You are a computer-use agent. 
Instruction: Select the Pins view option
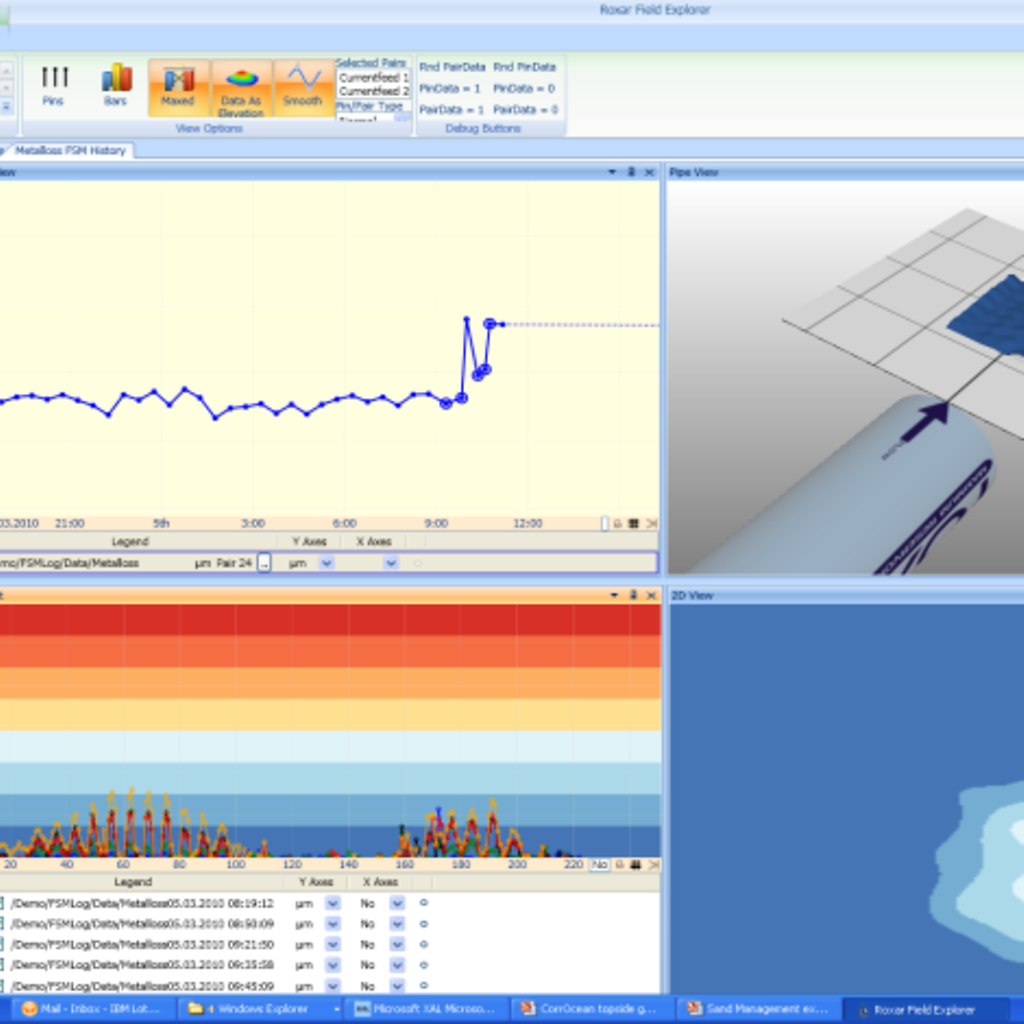[x=54, y=84]
